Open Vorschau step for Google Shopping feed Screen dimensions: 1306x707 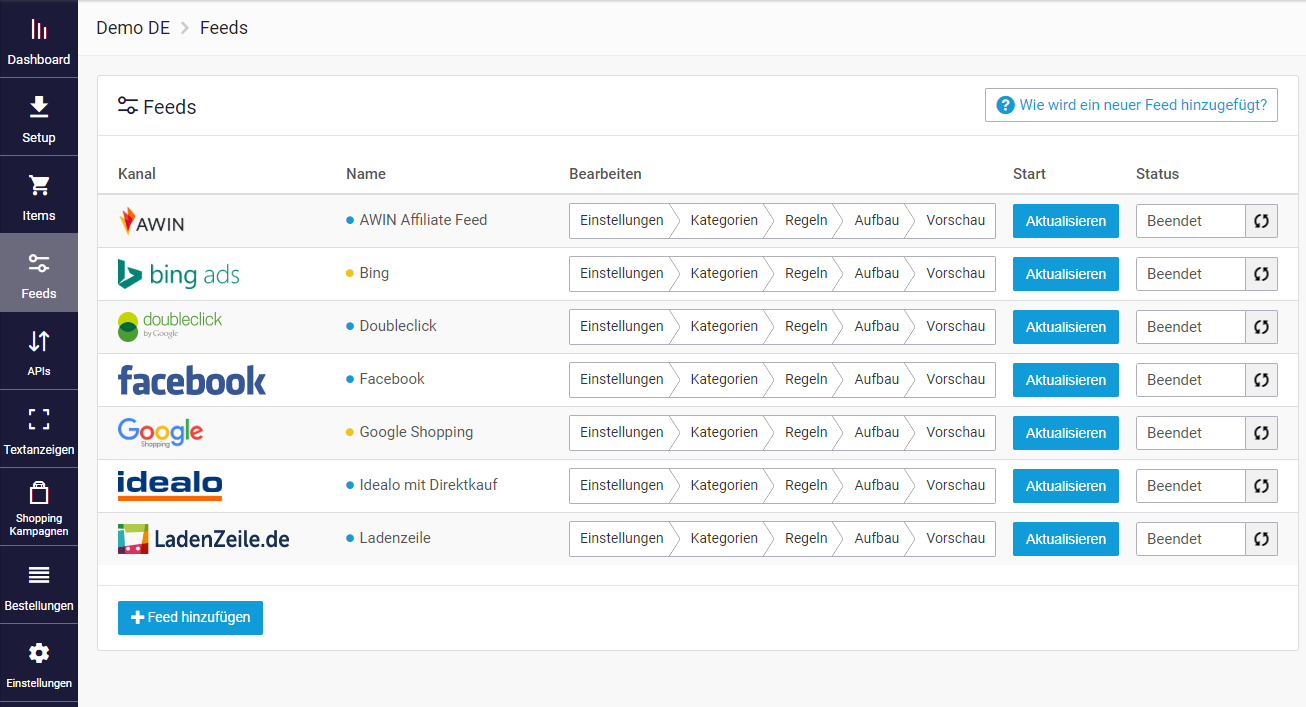tap(955, 433)
